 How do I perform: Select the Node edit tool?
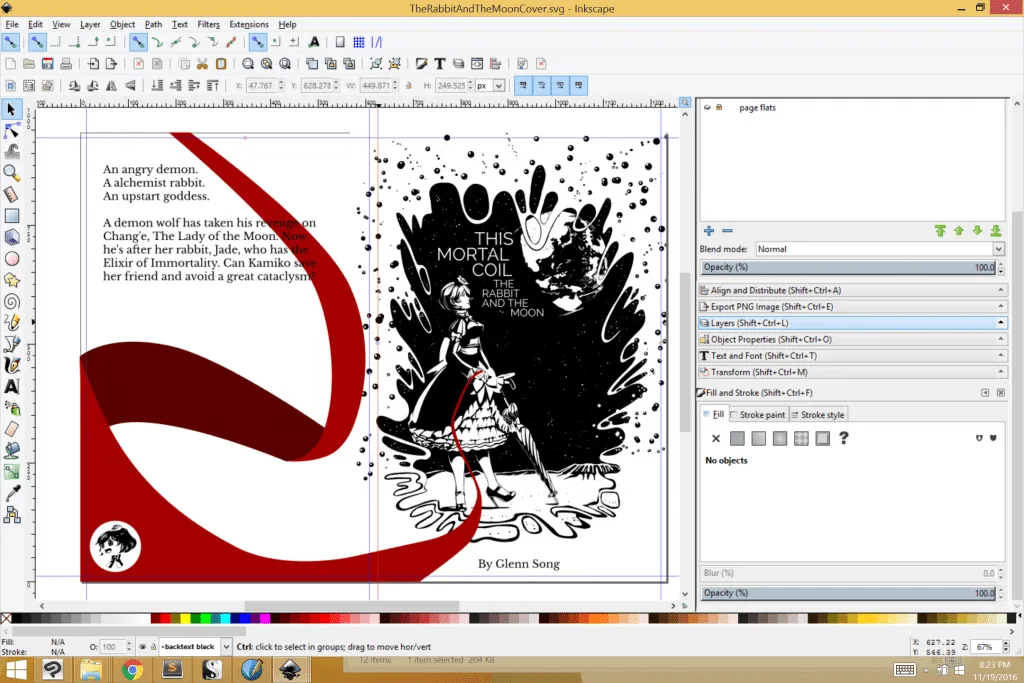click(x=12, y=130)
